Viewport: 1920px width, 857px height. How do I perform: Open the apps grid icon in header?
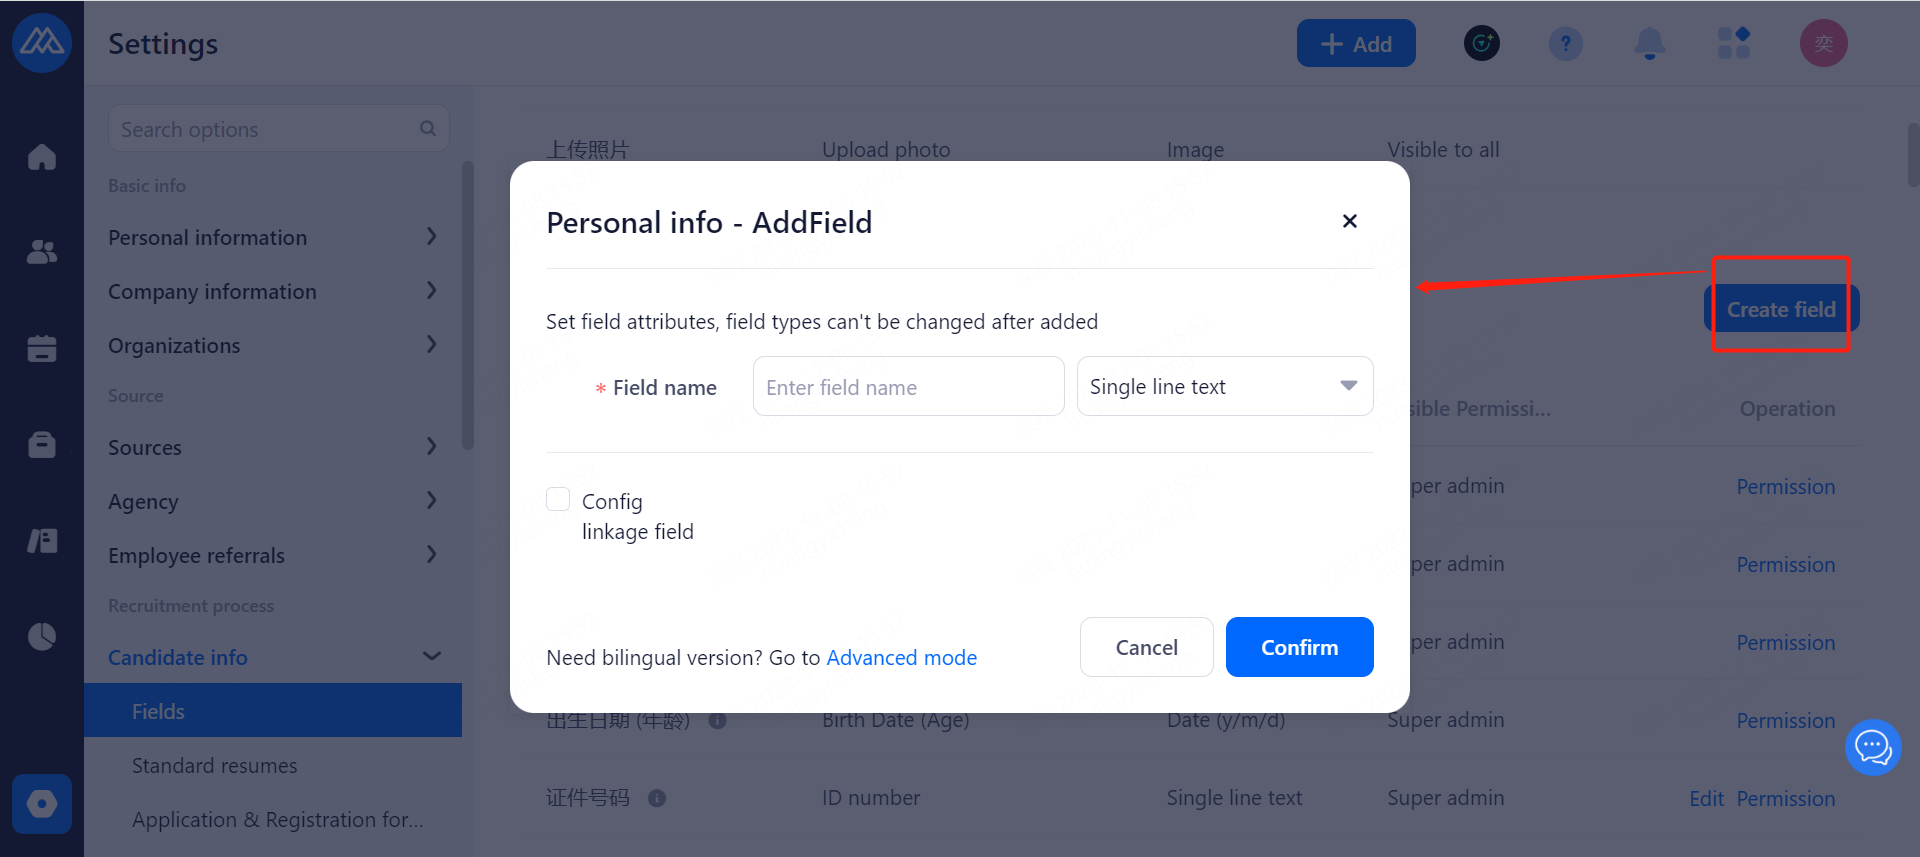click(x=1734, y=43)
